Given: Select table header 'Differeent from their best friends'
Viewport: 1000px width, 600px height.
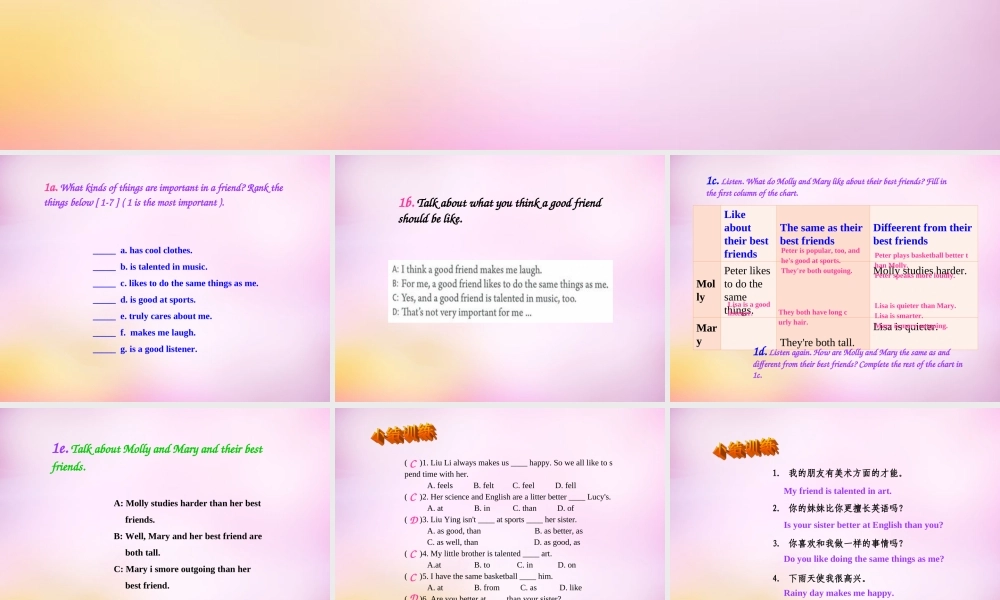Looking at the screenshot, I should click(922, 234).
